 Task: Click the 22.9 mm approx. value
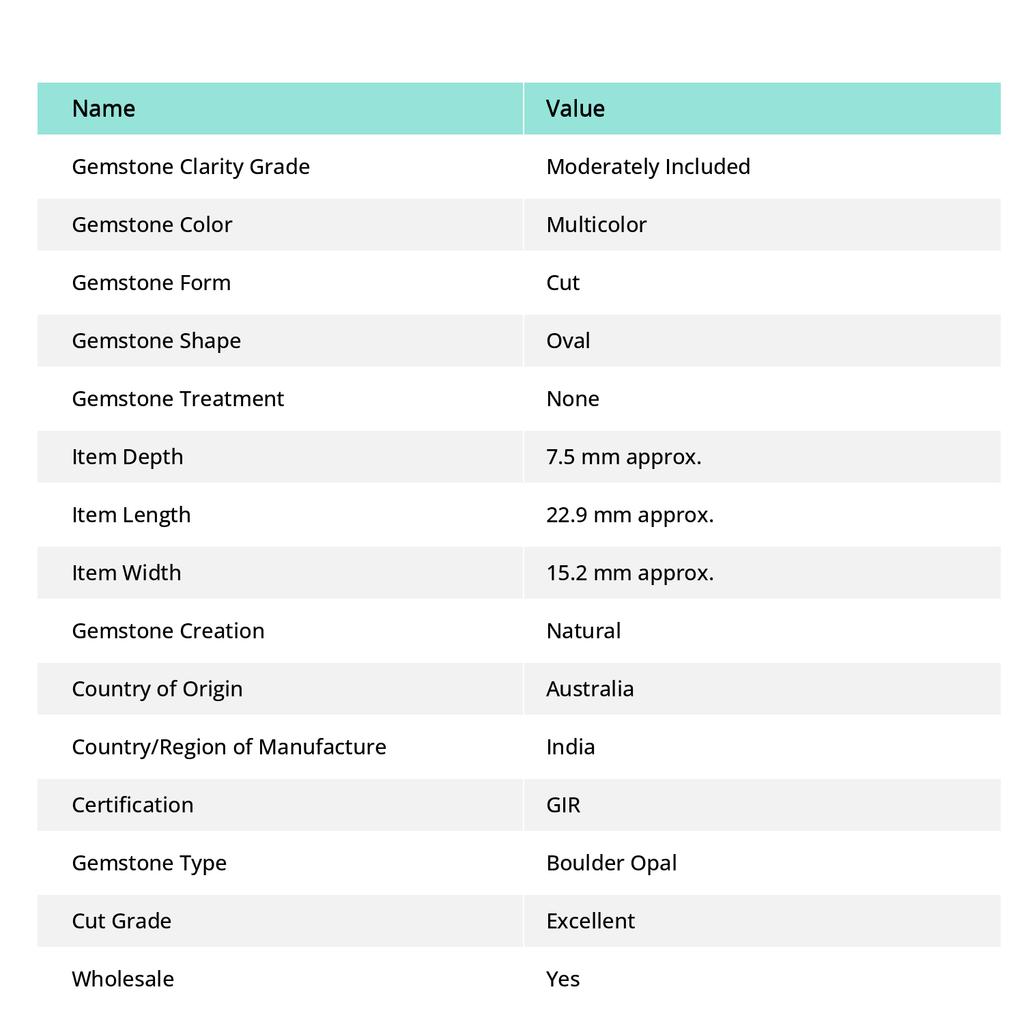pos(630,515)
